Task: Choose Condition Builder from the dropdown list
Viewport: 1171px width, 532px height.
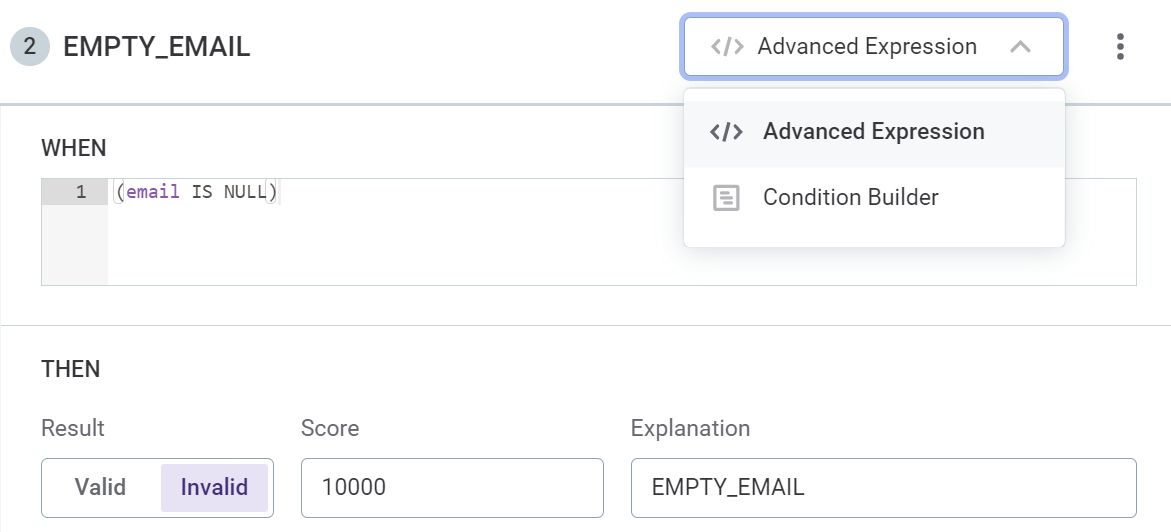Action: pos(850,198)
